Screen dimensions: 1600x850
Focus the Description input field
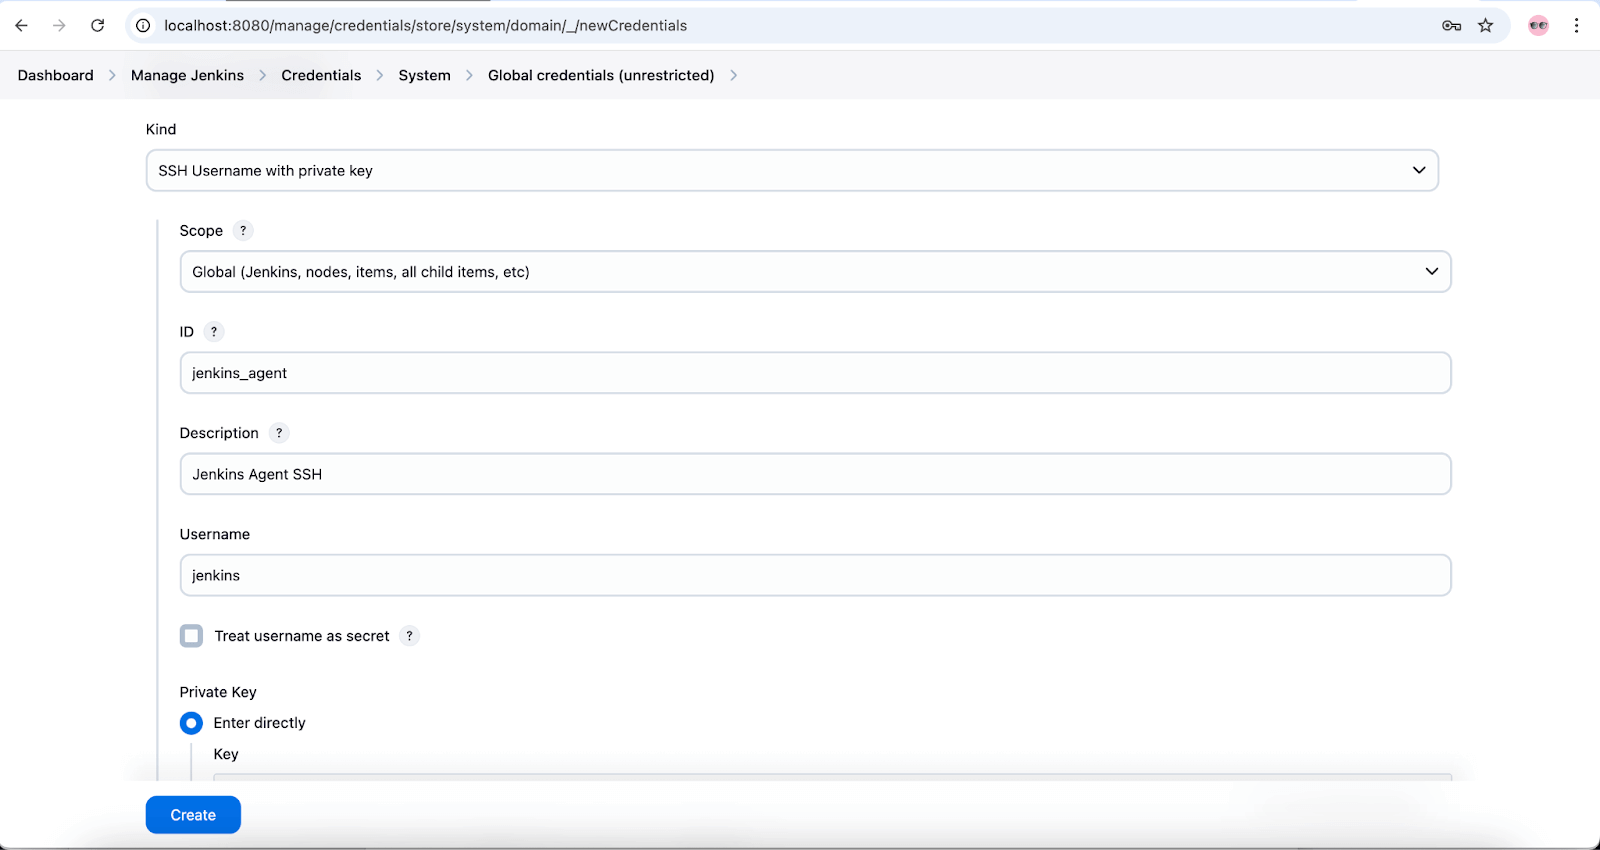[815, 473]
